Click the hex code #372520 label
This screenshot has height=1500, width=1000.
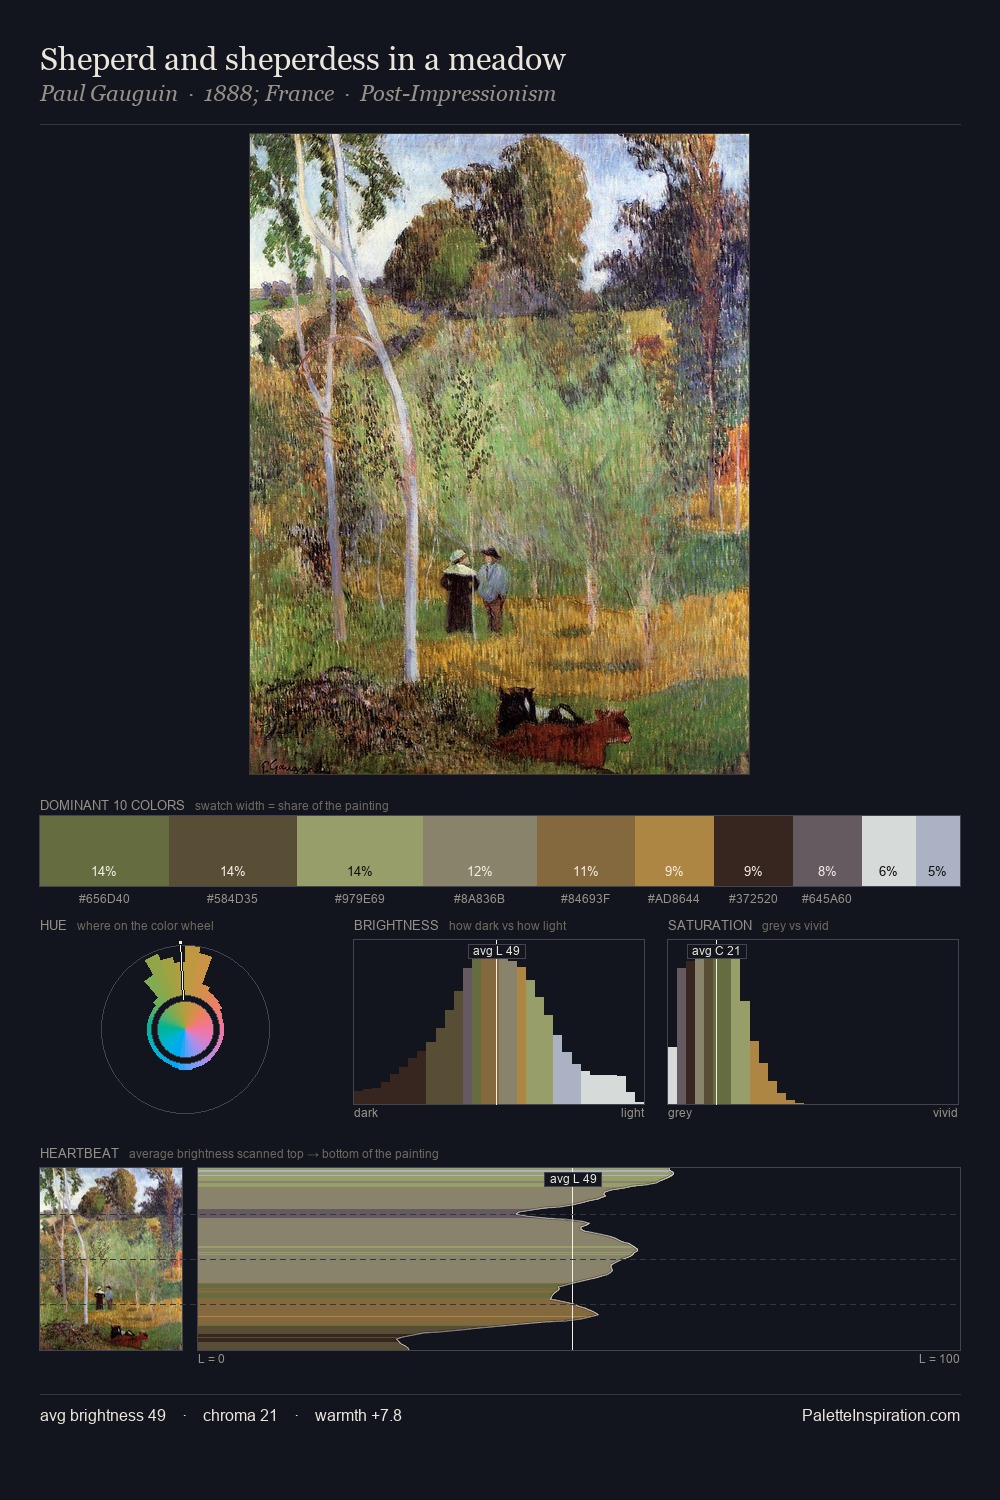pyautogui.click(x=753, y=899)
